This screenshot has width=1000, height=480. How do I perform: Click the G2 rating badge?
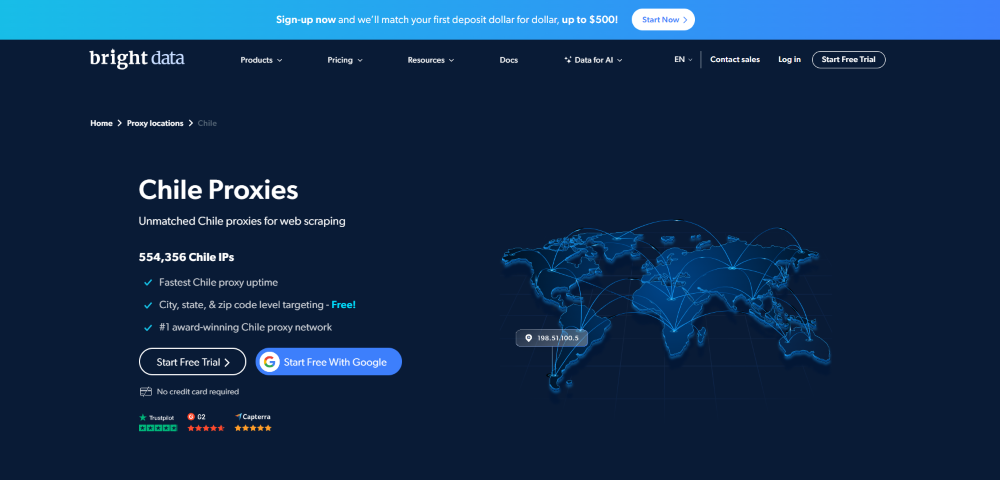coord(205,422)
